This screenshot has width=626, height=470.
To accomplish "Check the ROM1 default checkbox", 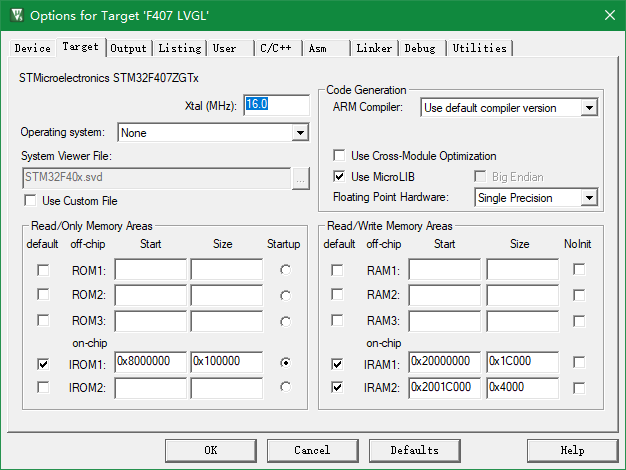I will (x=43, y=270).
